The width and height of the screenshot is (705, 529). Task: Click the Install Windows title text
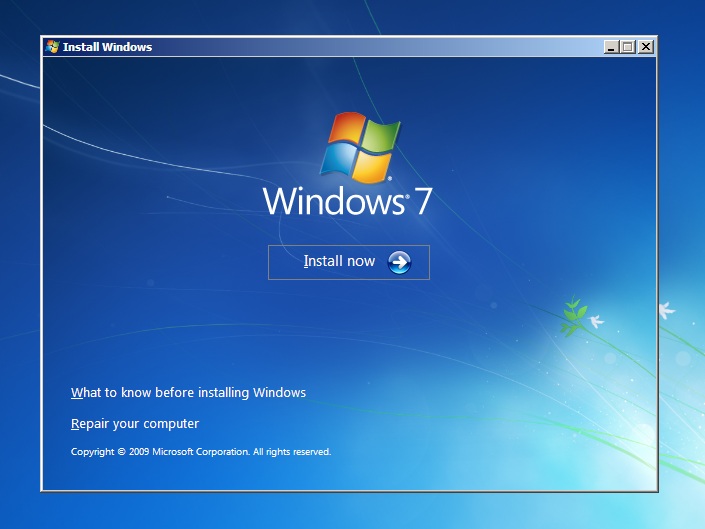(107, 47)
